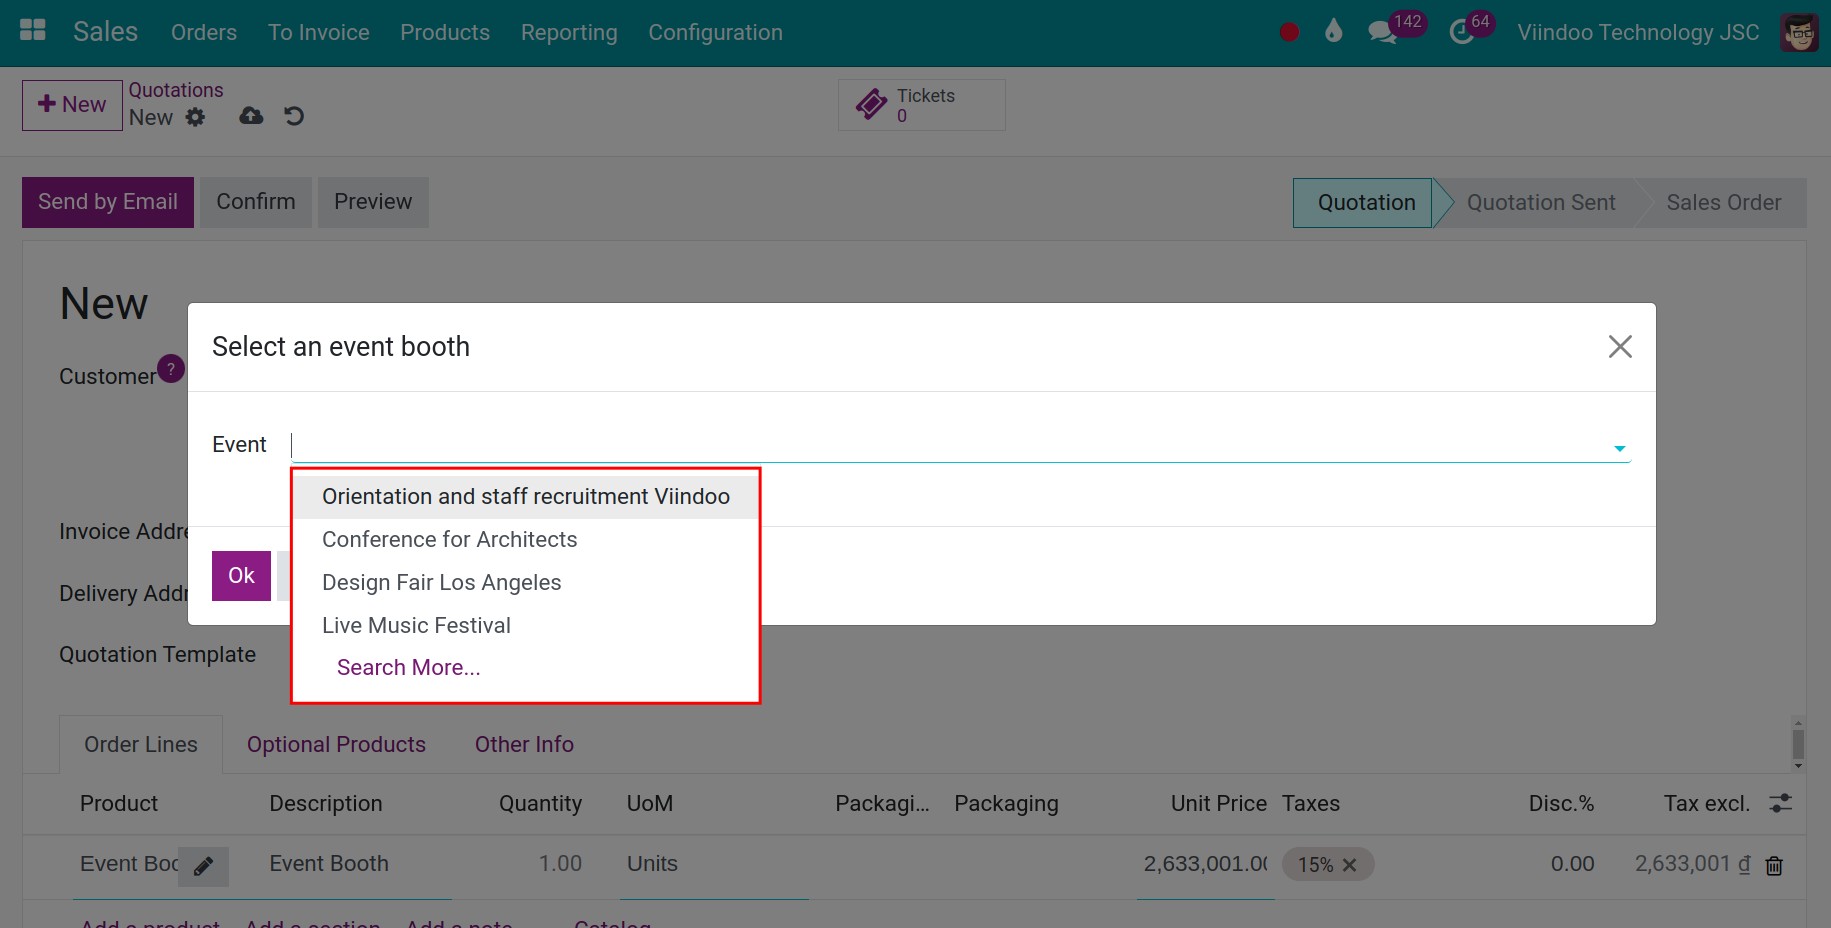Viewport: 1831px width, 928px height.
Task: Open the apps grid menu icon
Action: (33, 30)
